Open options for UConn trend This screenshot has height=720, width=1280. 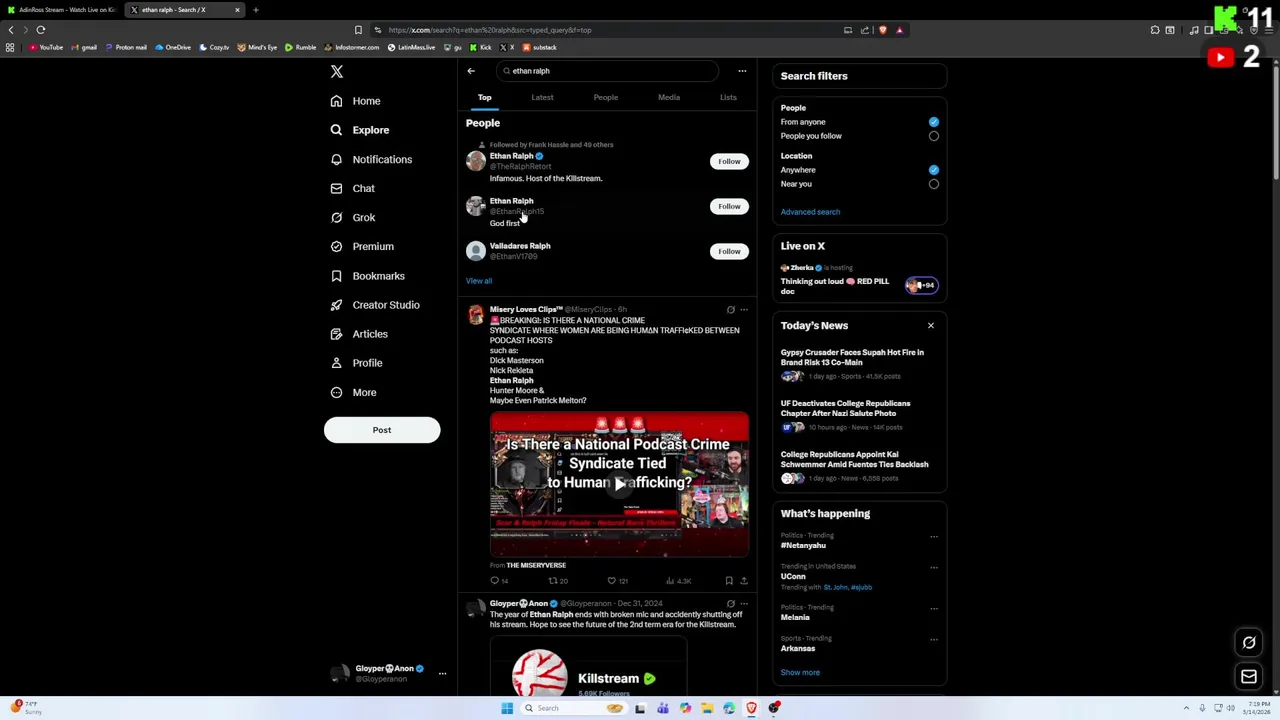tap(934, 567)
